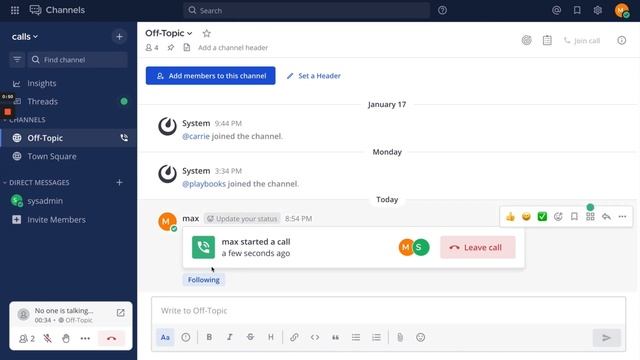This screenshot has width=640, height=360.
Task: Open emoji picker in composer
Action: 420,337
